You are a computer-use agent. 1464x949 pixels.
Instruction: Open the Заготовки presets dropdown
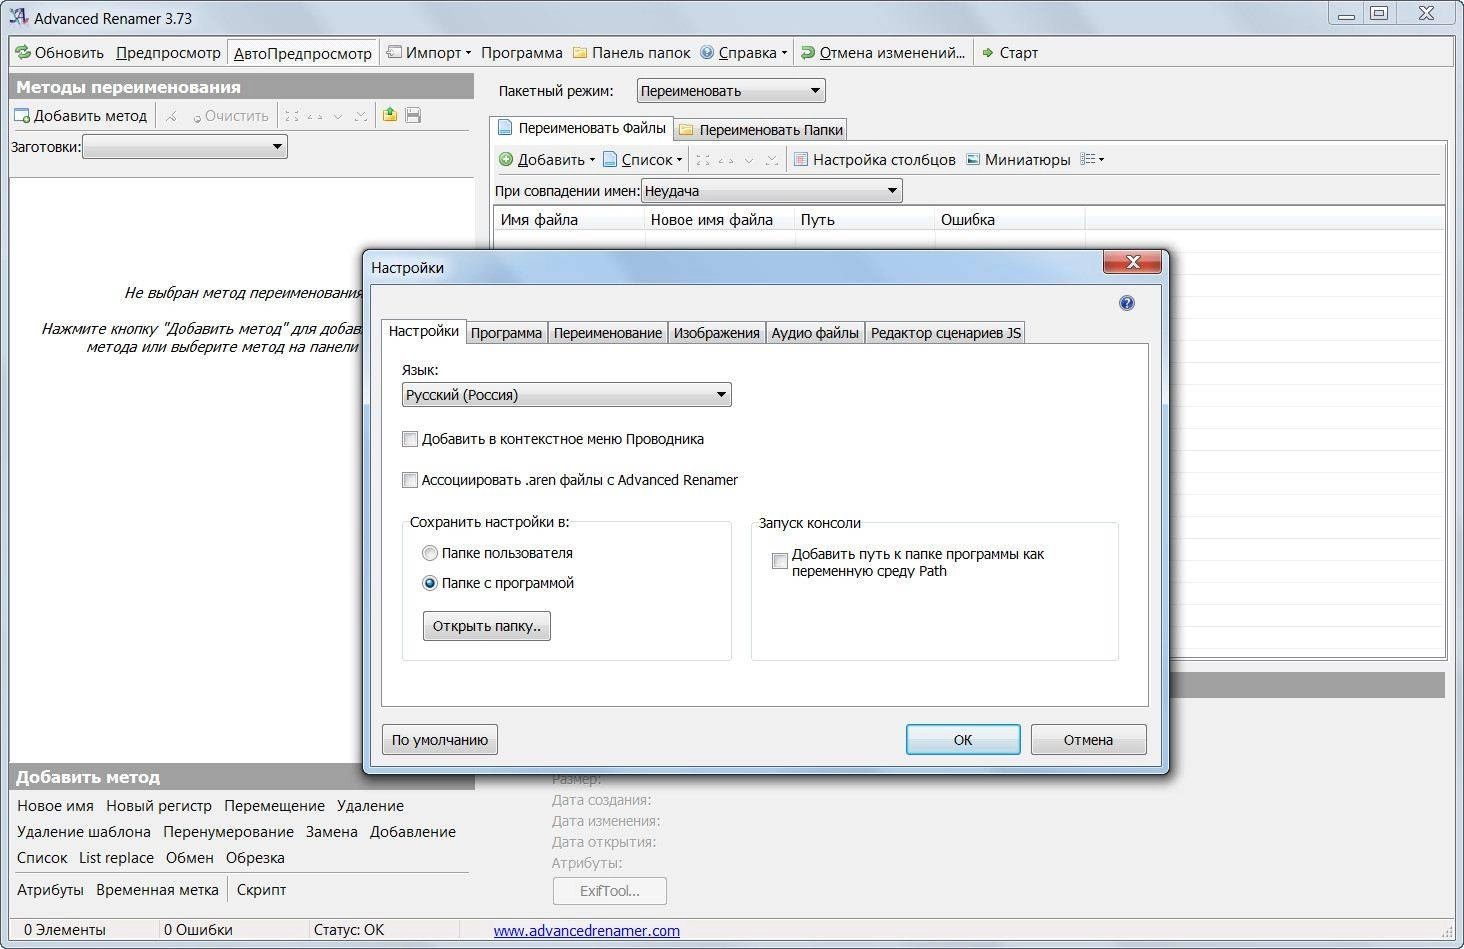tap(185, 147)
